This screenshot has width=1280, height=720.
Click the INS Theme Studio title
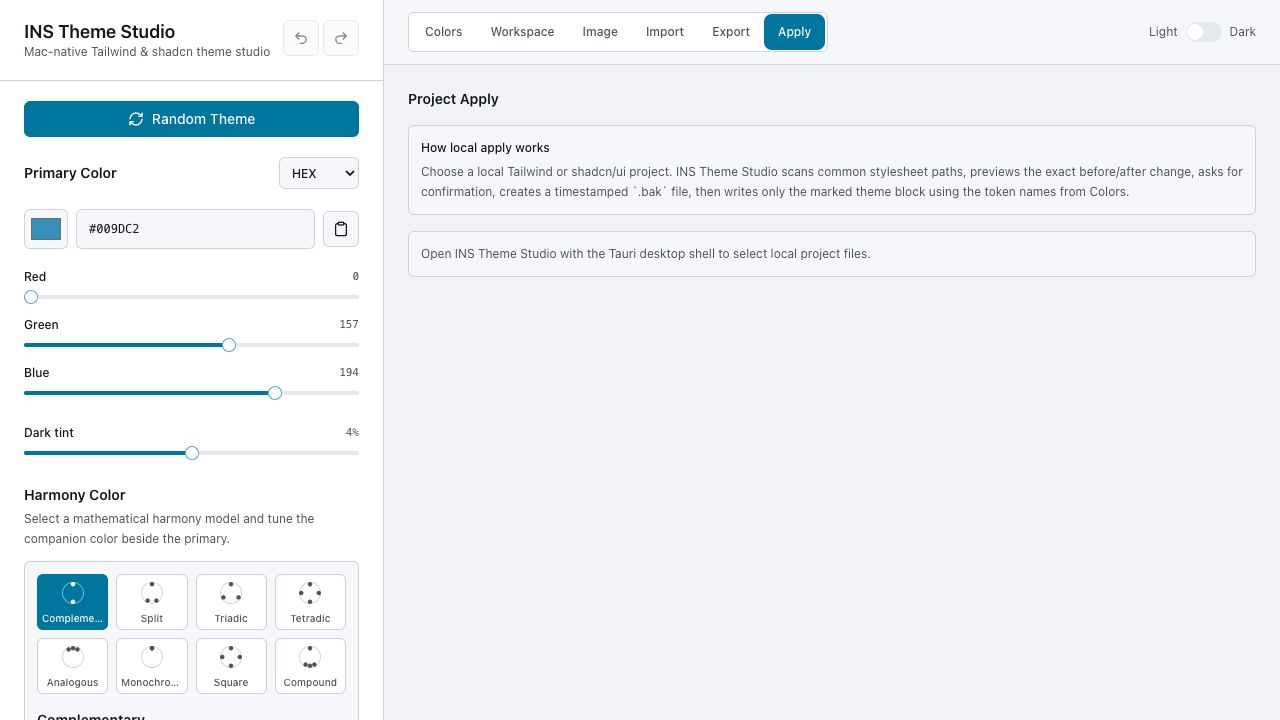pyautogui.click(x=99, y=31)
